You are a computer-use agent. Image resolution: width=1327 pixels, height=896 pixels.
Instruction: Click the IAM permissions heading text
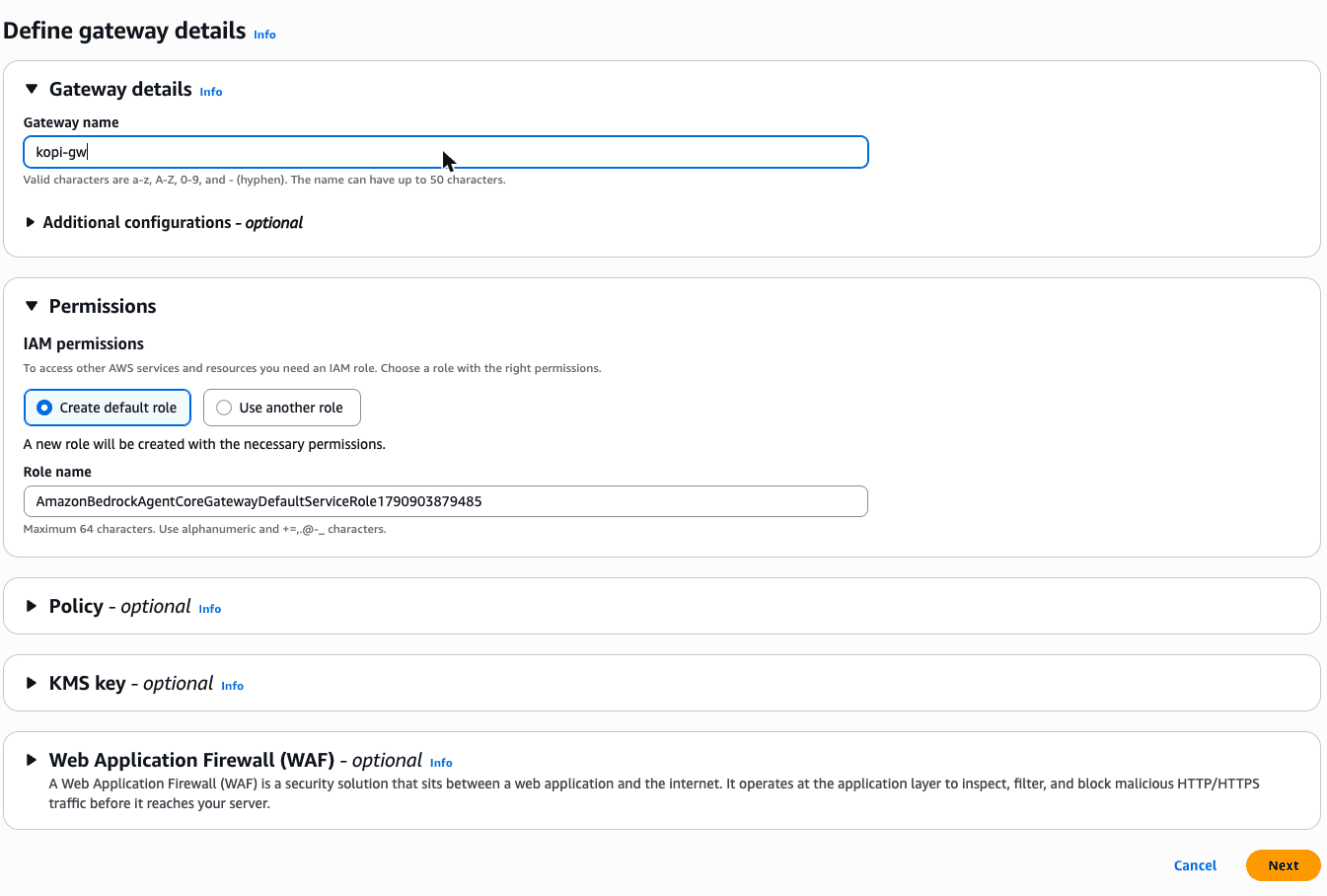pos(84,344)
